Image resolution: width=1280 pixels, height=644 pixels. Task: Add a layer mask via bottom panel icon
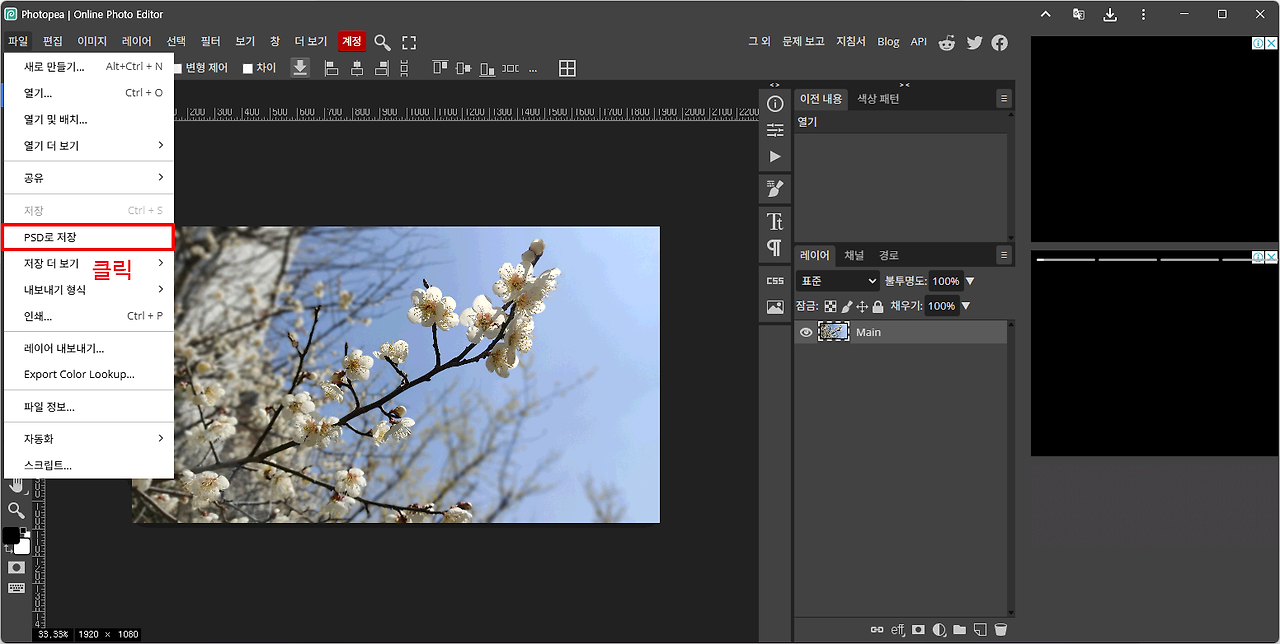coord(918,630)
